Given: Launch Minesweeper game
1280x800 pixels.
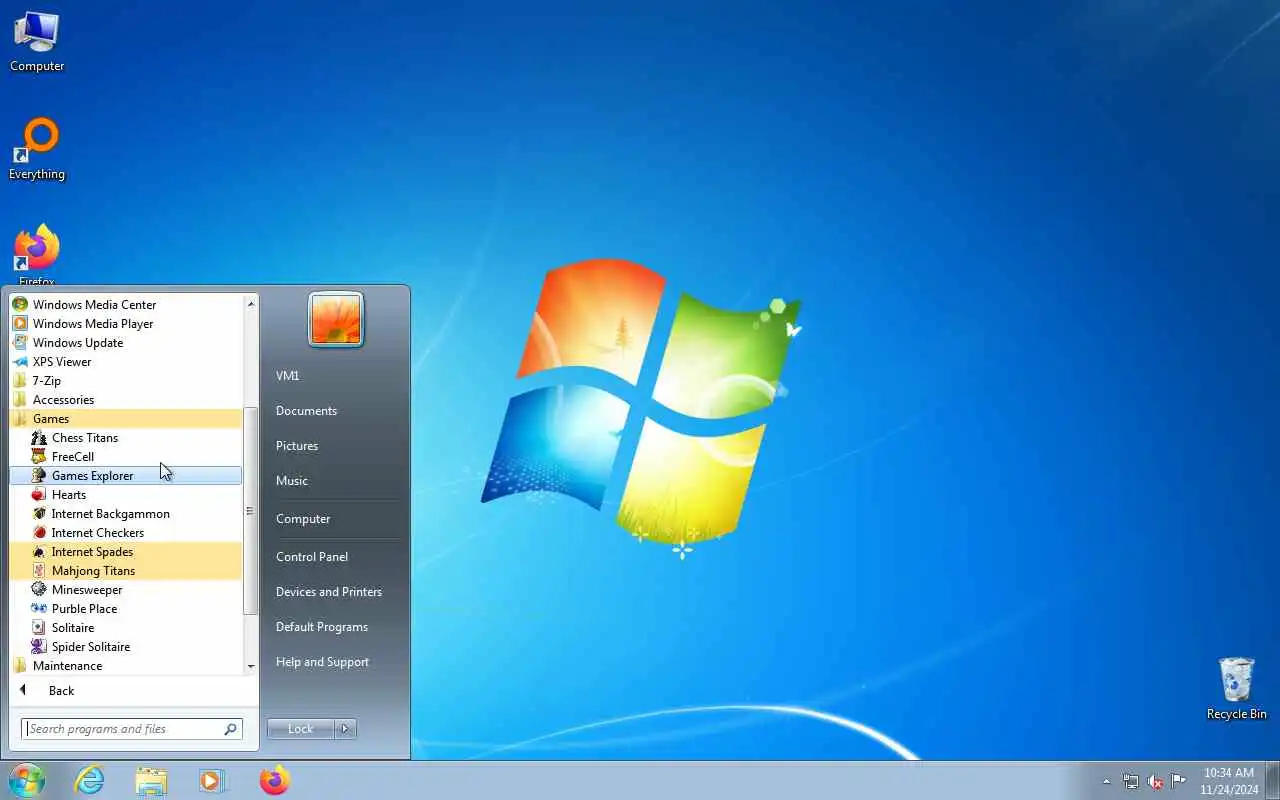Looking at the screenshot, I should pyautogui.click(x=125, y=589).
